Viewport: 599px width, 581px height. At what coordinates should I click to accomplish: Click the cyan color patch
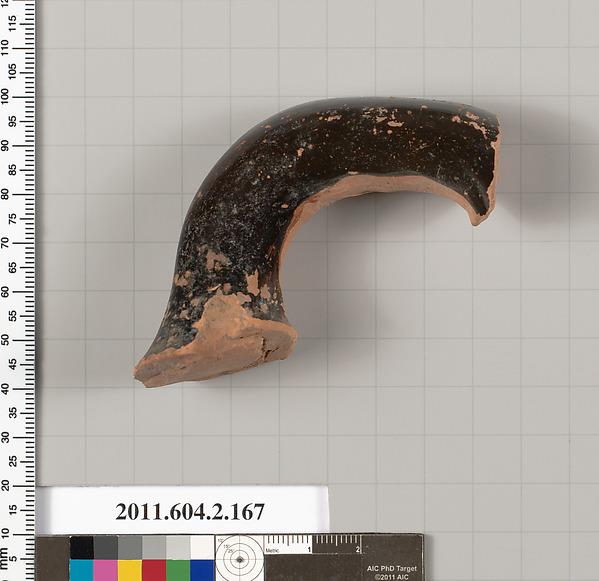coord(82,570)
